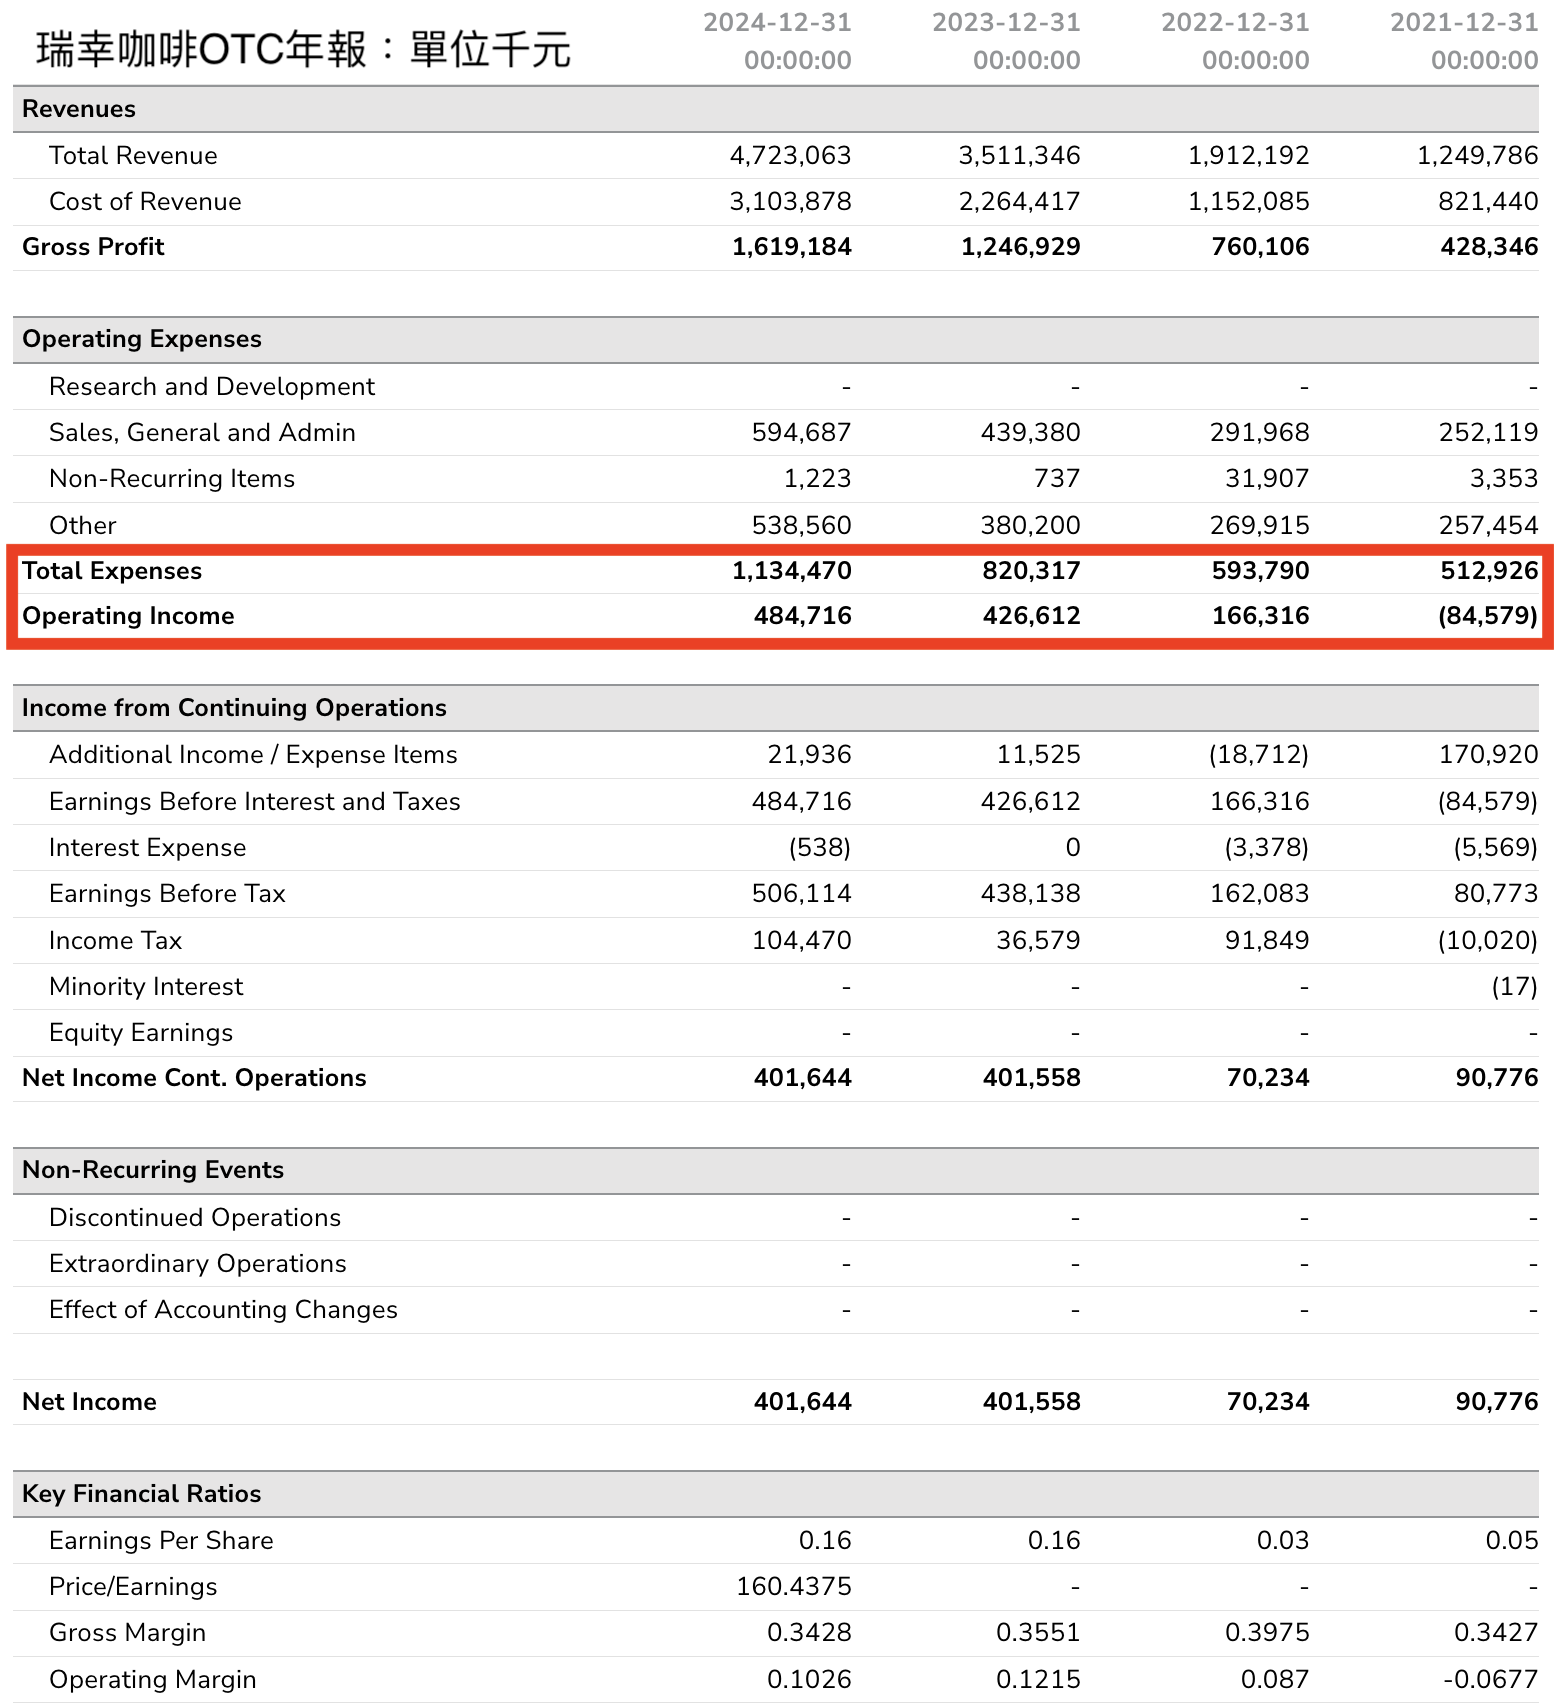Select the 2024 Total Revenue value 4,723,063
This screenshot has height=1704, width=1554.
[790, 156]
